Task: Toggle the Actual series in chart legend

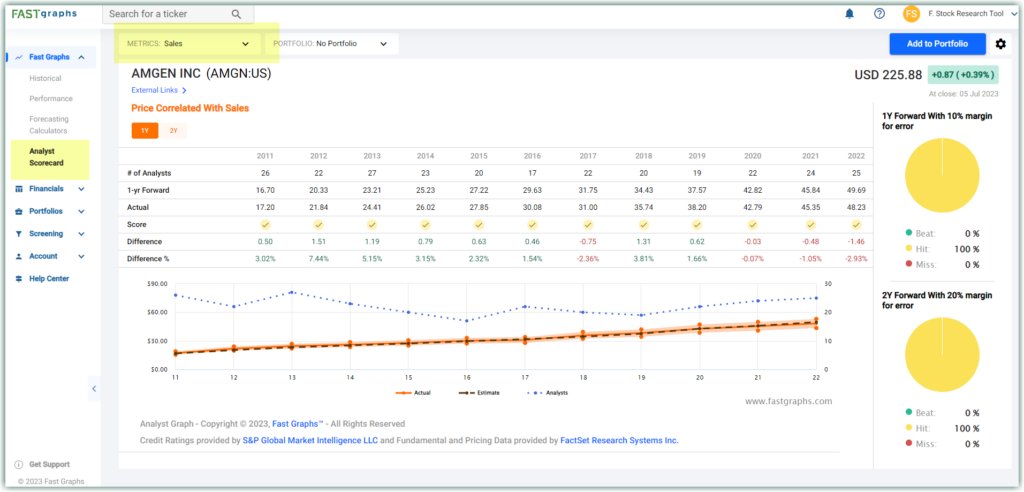Action: [413, 393]
